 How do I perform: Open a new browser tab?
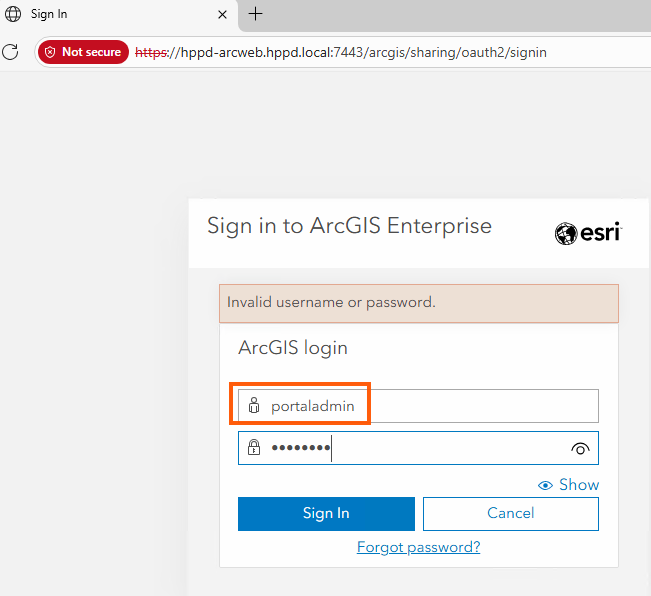pyautogui.click(x=256, y=14)
